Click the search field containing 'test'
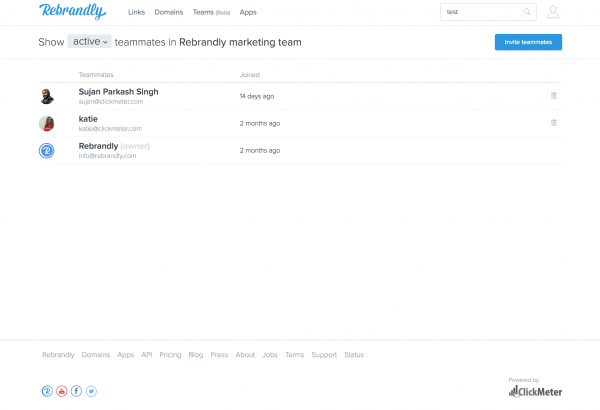Image resolution: width=600 pixels, height=410 pixels. coord(480,12)
